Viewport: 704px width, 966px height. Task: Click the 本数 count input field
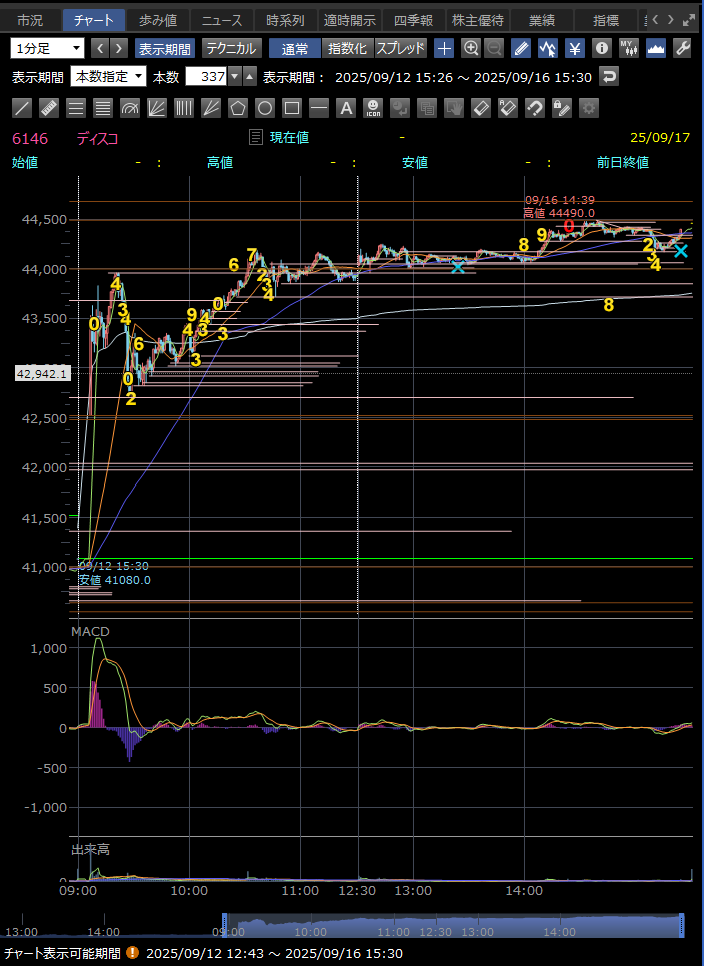tap(205, 77)
